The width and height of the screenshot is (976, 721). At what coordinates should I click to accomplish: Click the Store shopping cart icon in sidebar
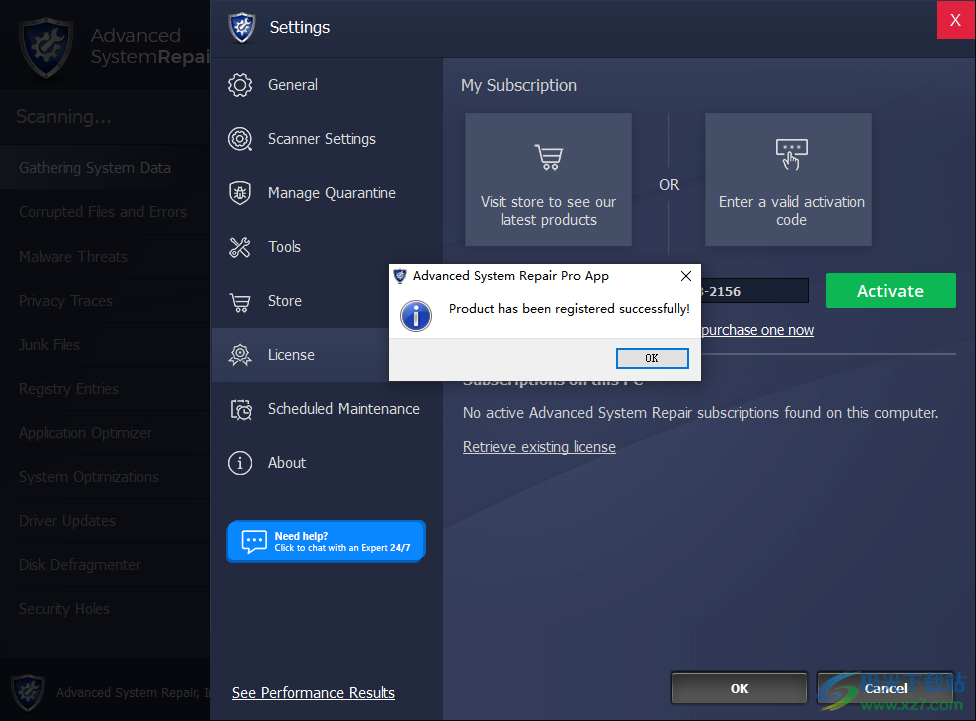pyautogui.click(x=240, y=302)
